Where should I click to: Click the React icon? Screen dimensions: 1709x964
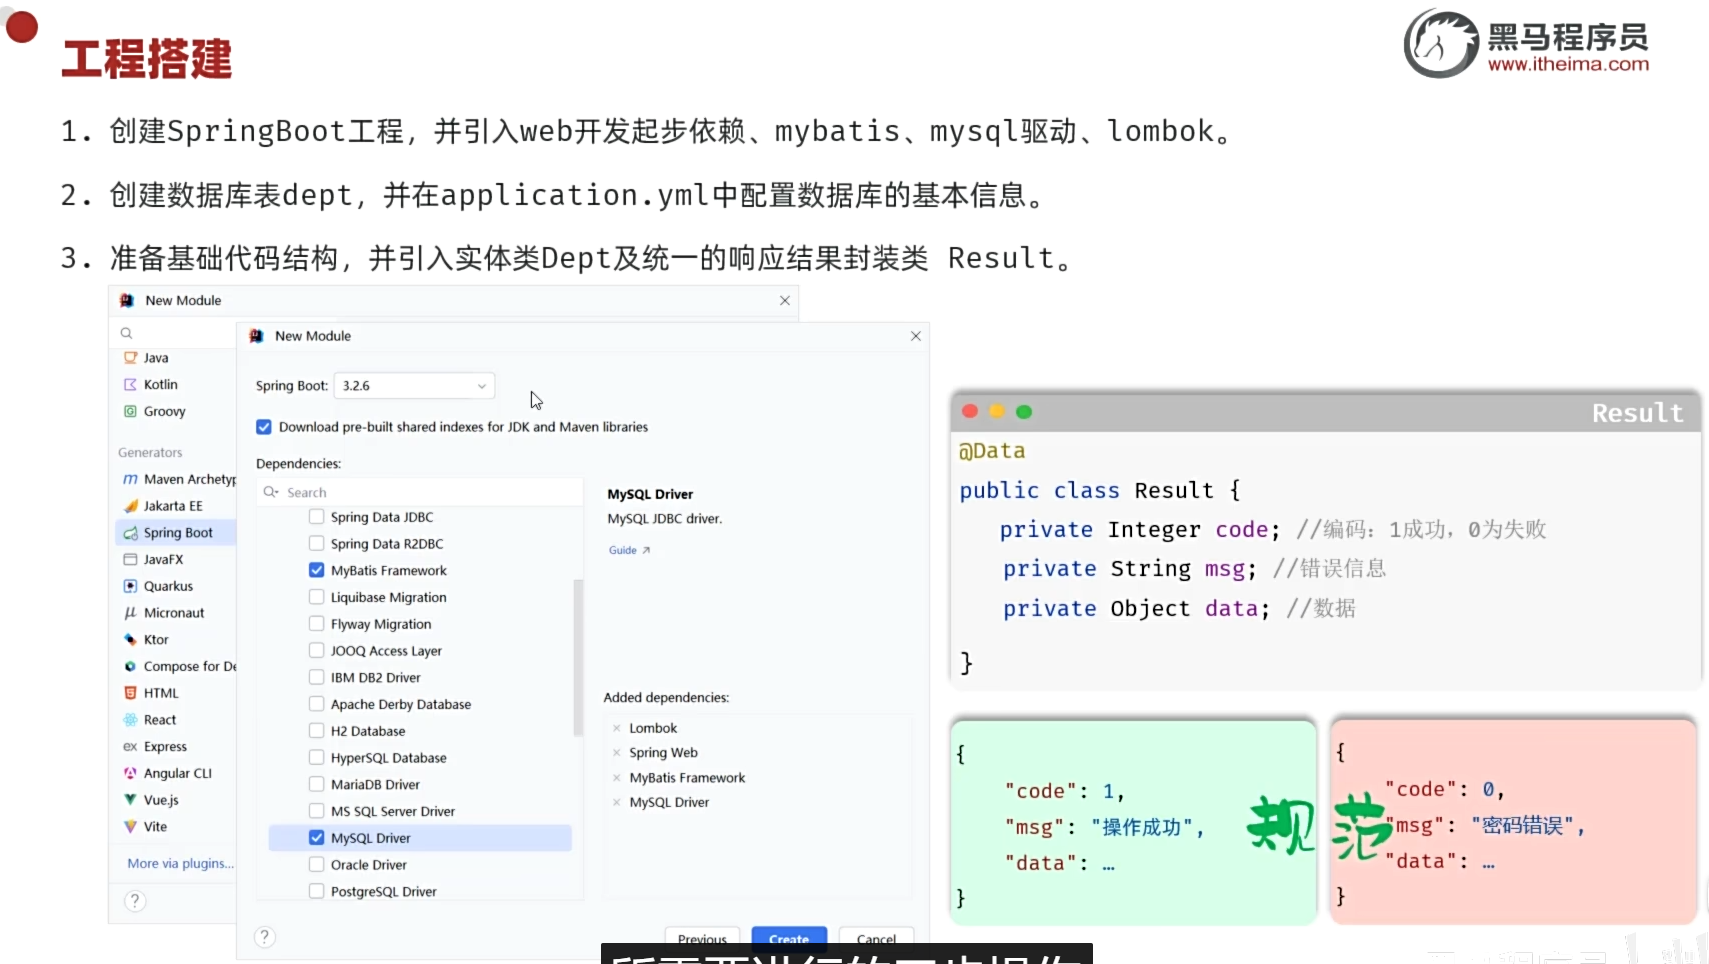(x=130, y=720)
